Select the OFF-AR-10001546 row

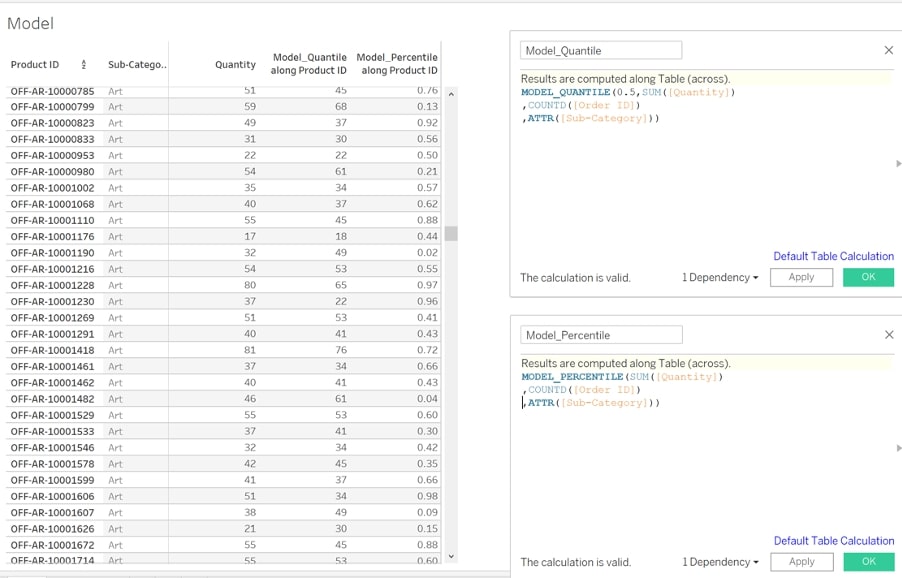point(223,447)
